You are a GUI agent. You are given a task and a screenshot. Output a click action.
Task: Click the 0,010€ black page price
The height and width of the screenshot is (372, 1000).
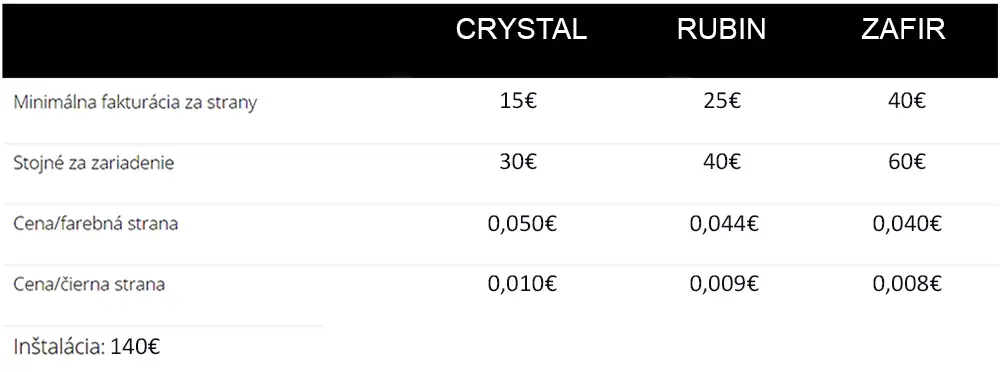tap(522, 284)
